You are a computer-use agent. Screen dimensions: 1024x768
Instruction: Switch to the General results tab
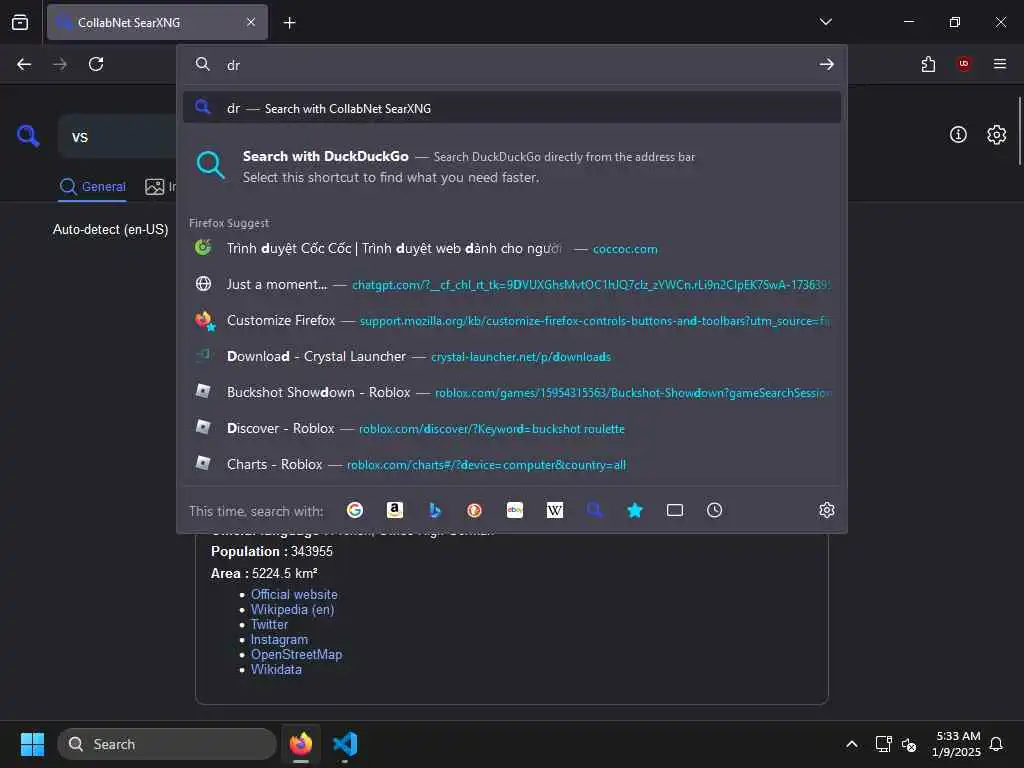pyautogui.click(x=92, y=187)
